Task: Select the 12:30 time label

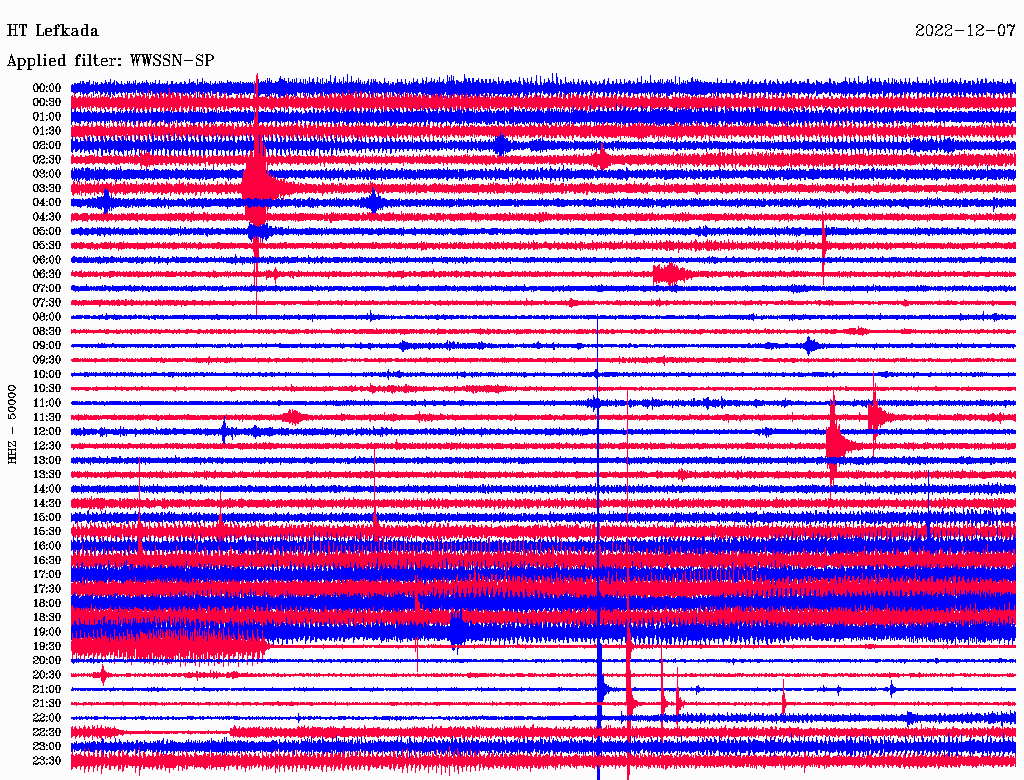Action: [46, 446]
